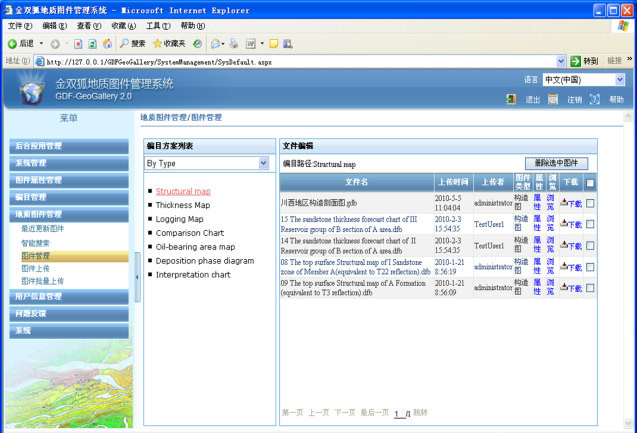Click the 删除选中图件 button
Image resolution: width=637 pixels, height=433 pixels.
coord(556,163)
